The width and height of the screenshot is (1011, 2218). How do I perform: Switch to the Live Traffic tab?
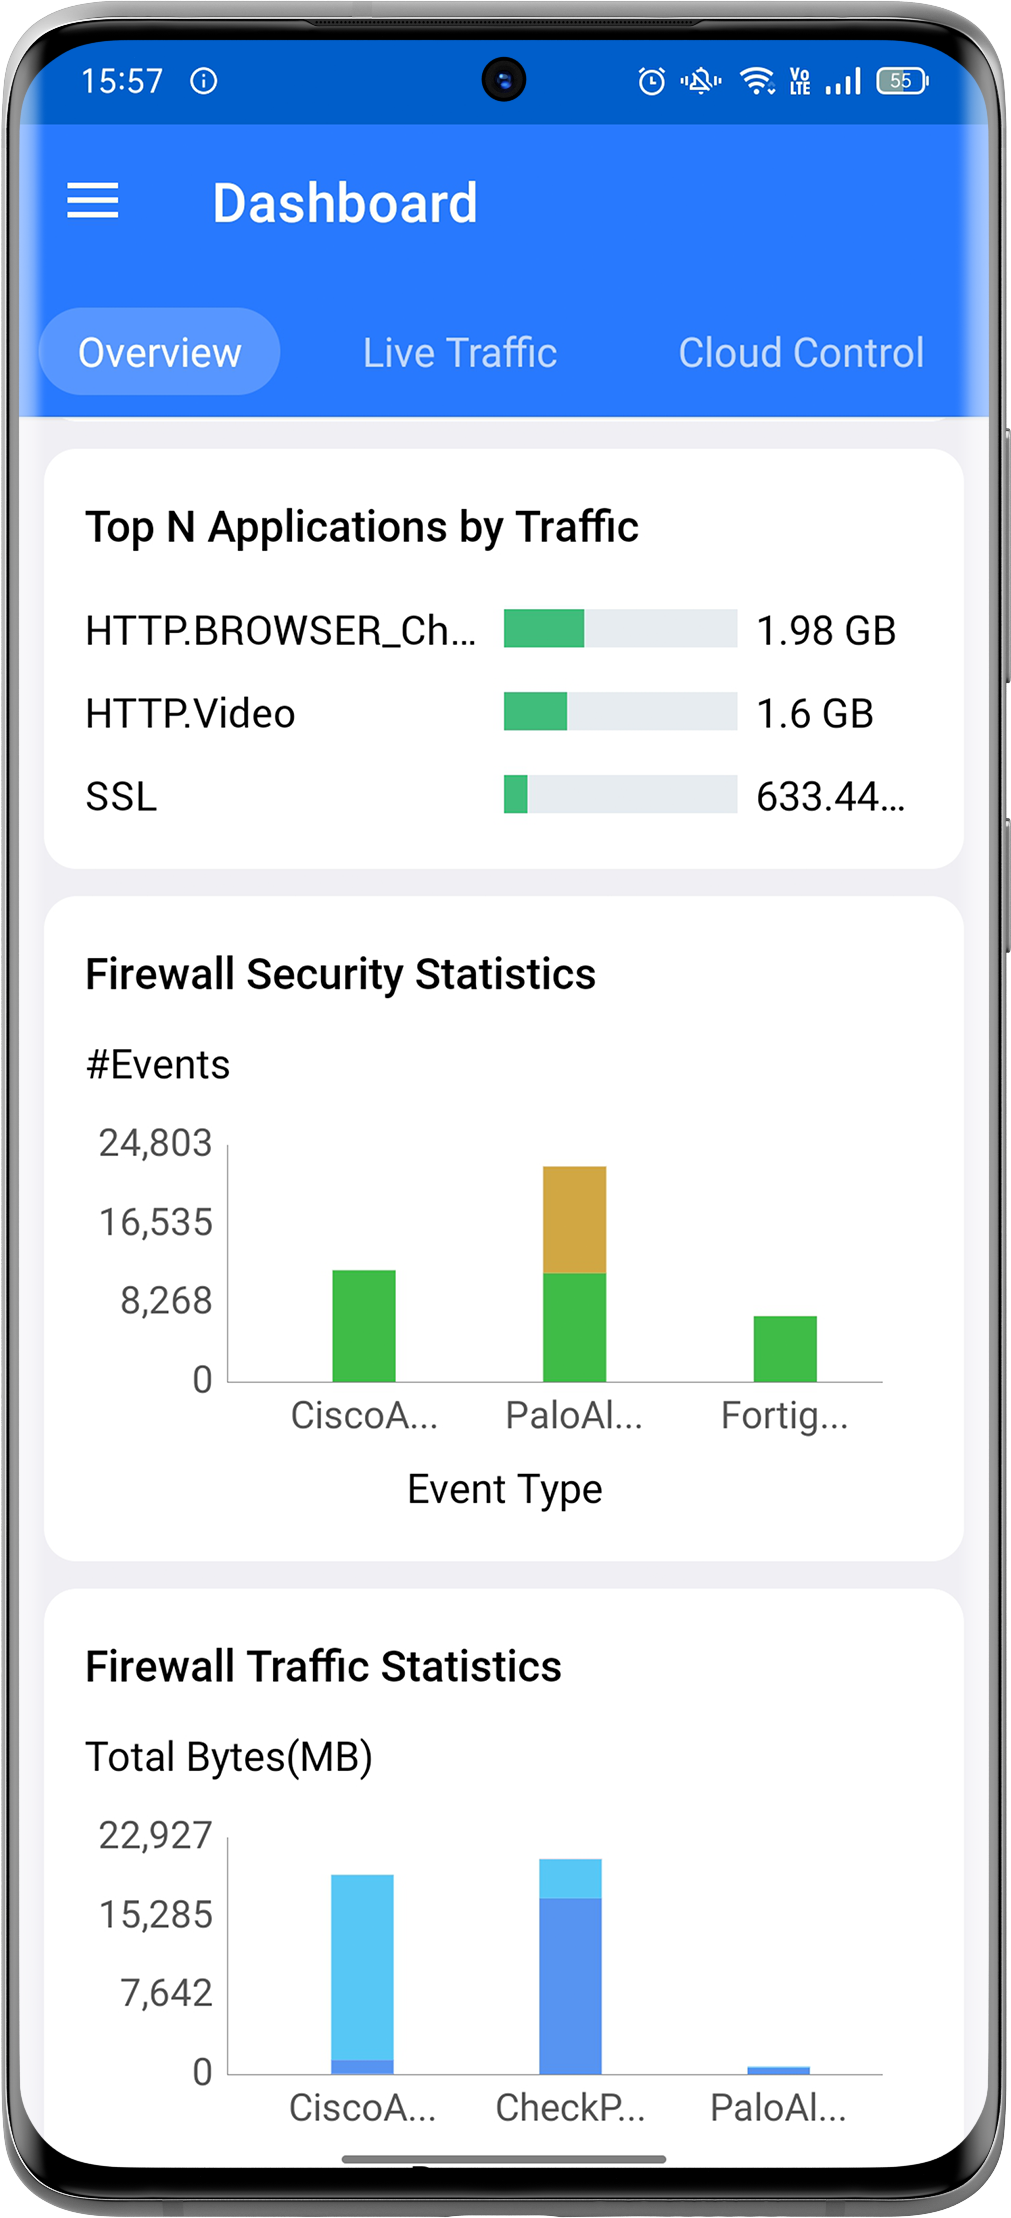click(x=459, y=353)
